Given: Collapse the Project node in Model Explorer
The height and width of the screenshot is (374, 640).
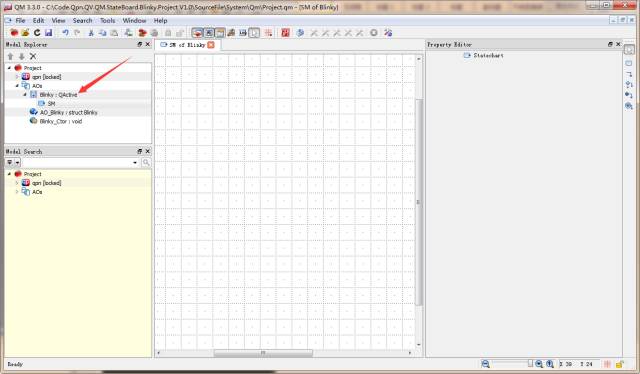Looking at the screenshot, I should pyautogui.click(x=9, y=68).
